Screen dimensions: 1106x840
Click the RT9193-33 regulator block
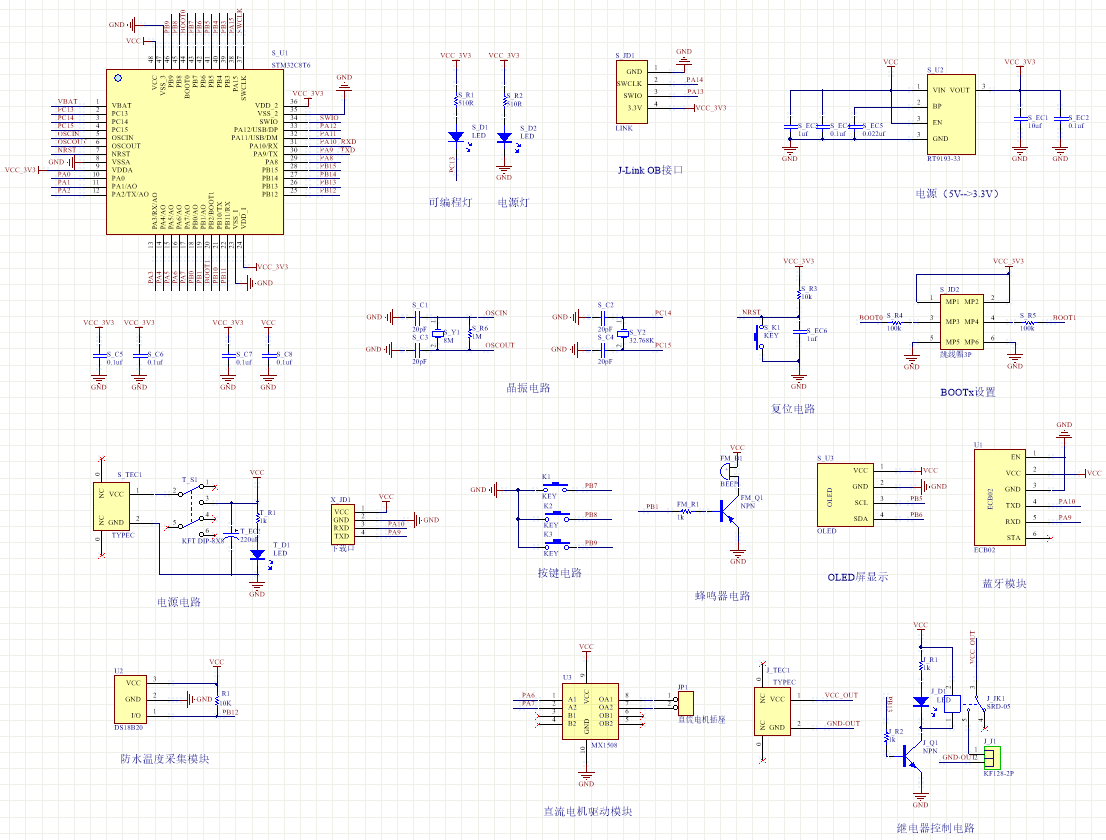point(952,114)
